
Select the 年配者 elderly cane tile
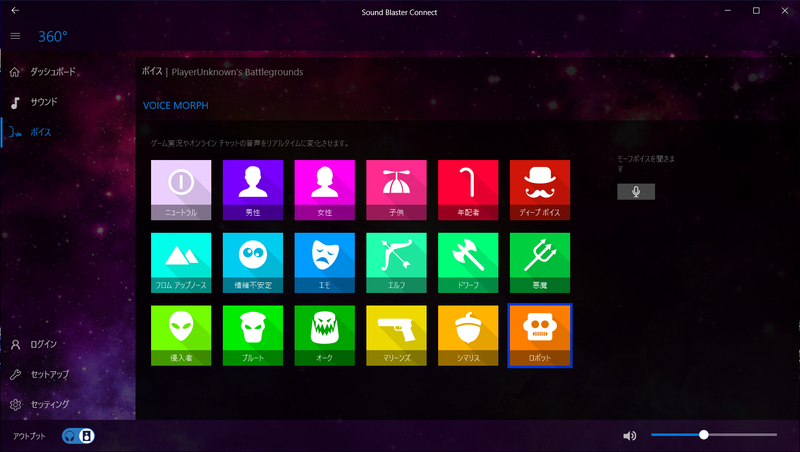(x=468, y=190)
